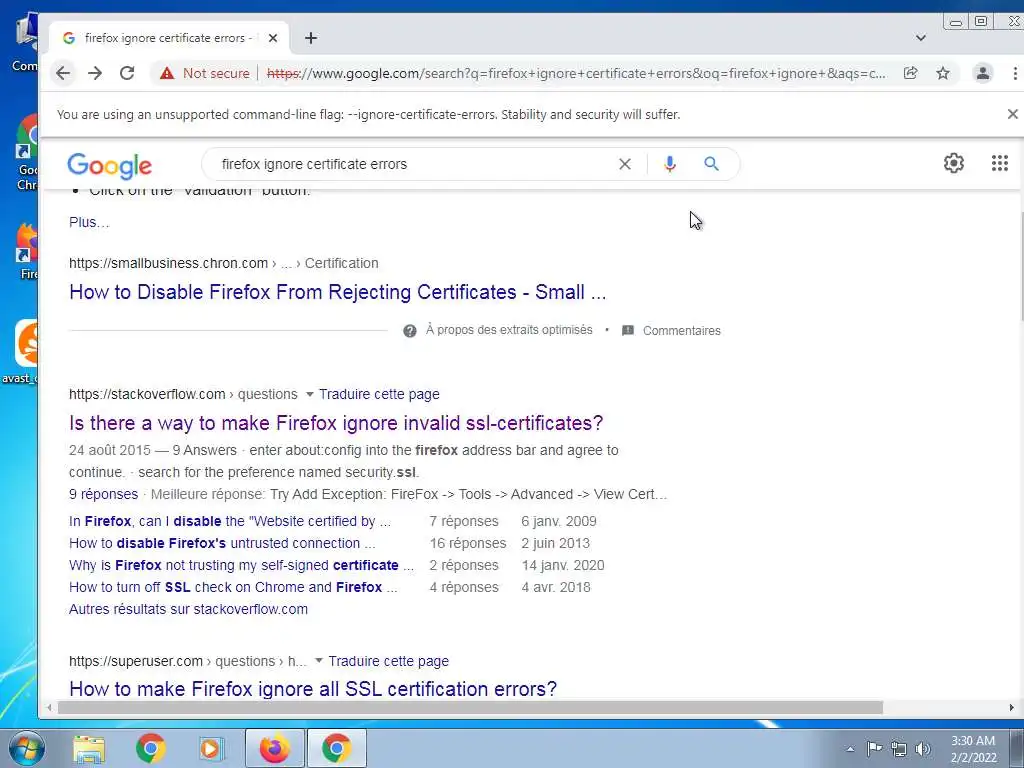The image size is (1024, 768).
Task: Click the 6 janv. 2009 date text
Action: tap(559, 521)
